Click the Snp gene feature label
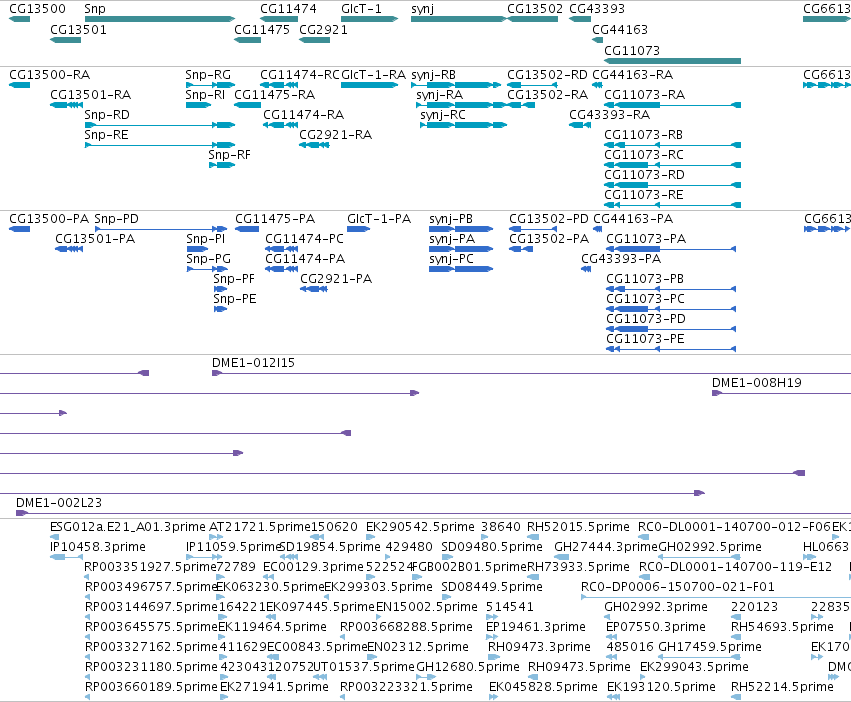Image resolution: width=851 pixels, height=702 pixels. point(95,9)
